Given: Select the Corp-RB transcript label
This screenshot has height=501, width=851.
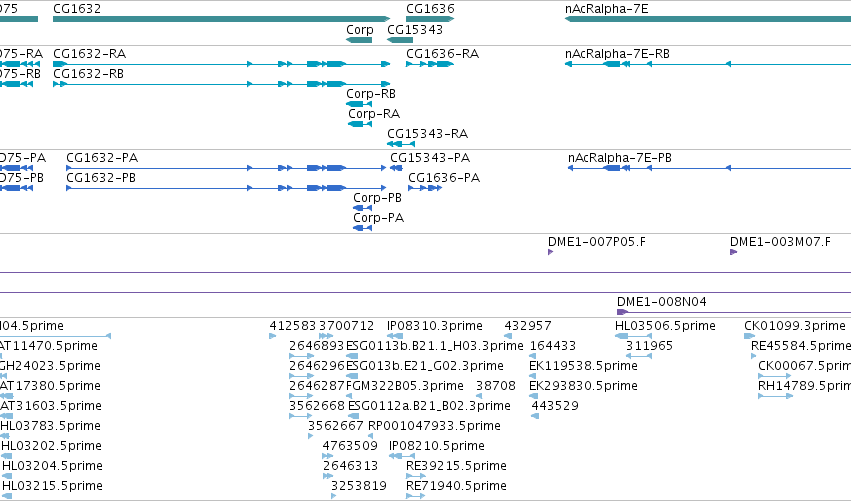Looking at the screenshot, I should click(x=371, y=94).
